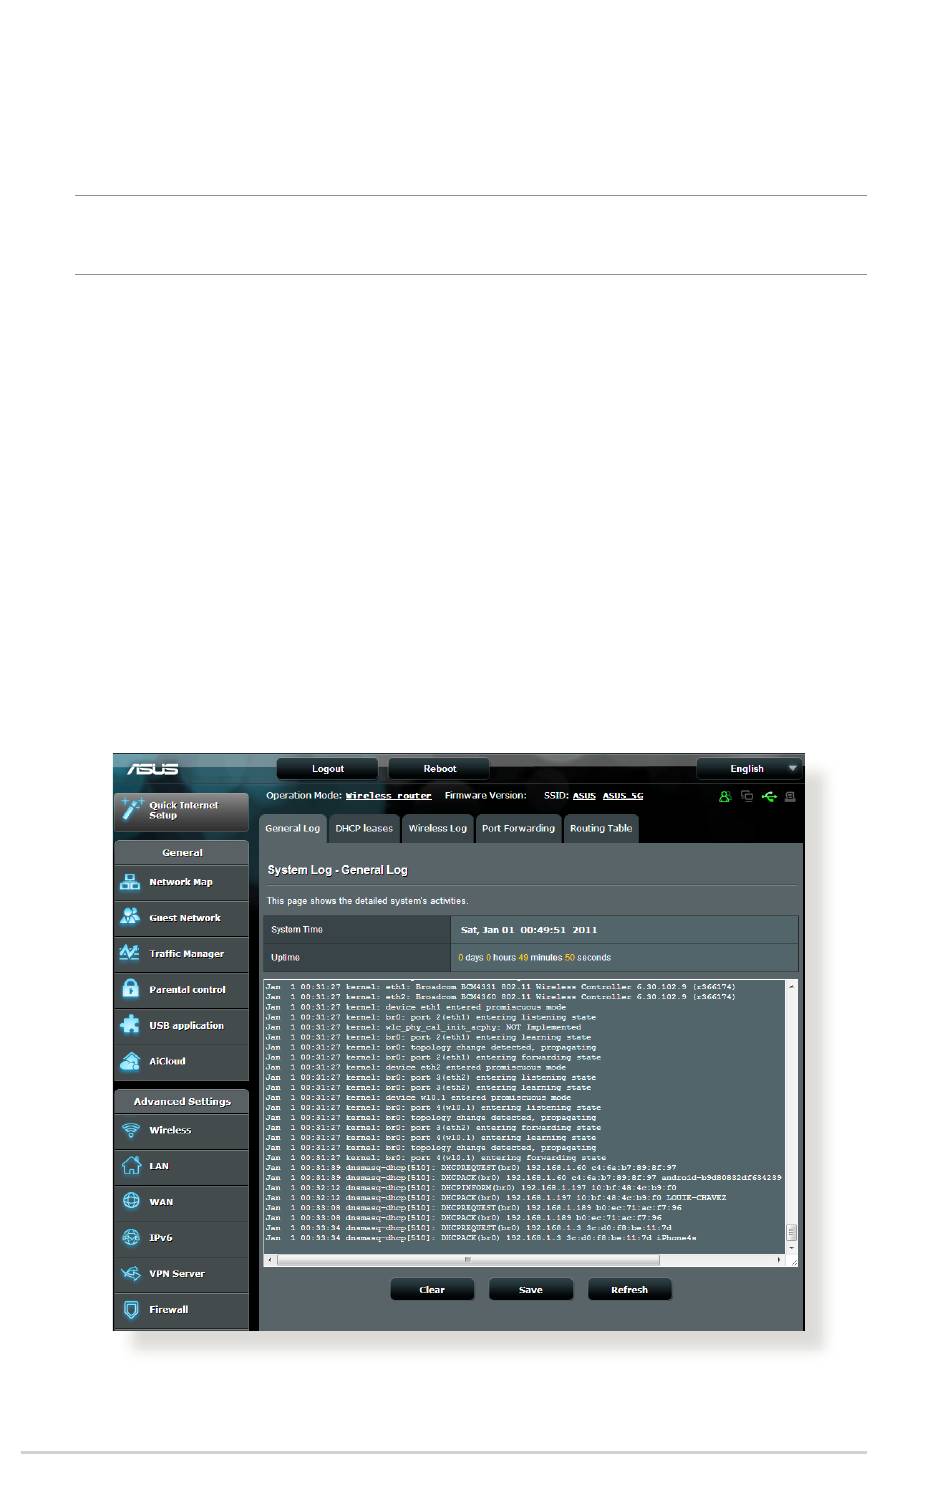The image size is (950, 1485).
Task: Open the Firewall shield icon
Action: (130, 1309)
